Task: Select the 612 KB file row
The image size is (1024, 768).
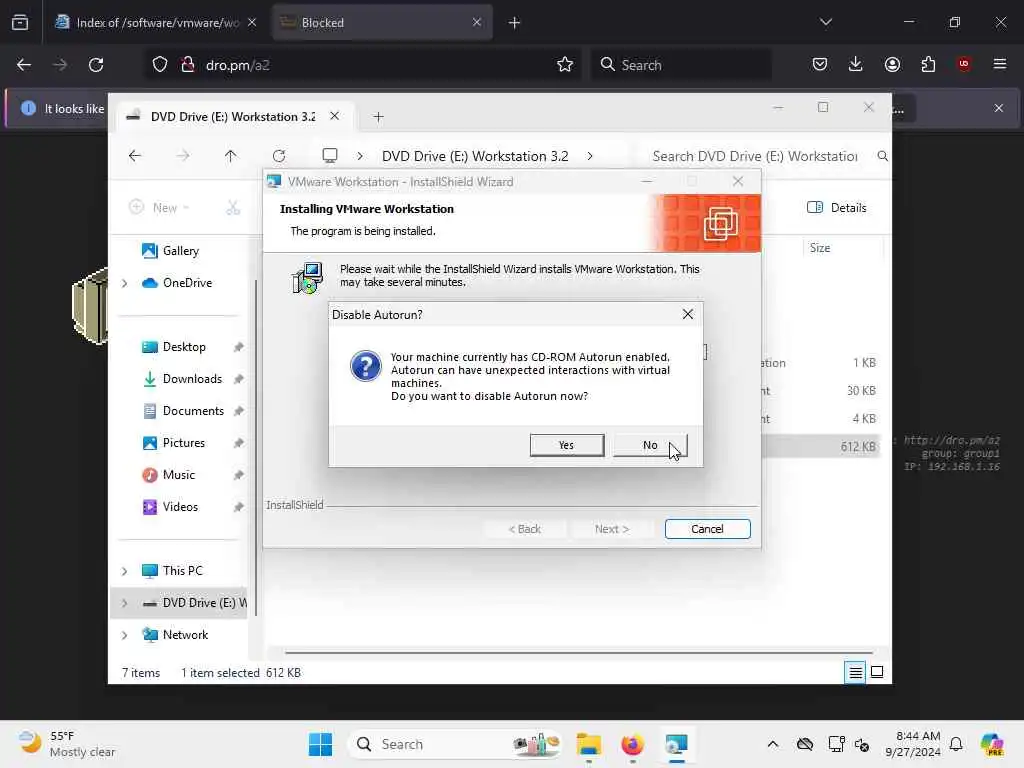Action: tap(822, 447)
